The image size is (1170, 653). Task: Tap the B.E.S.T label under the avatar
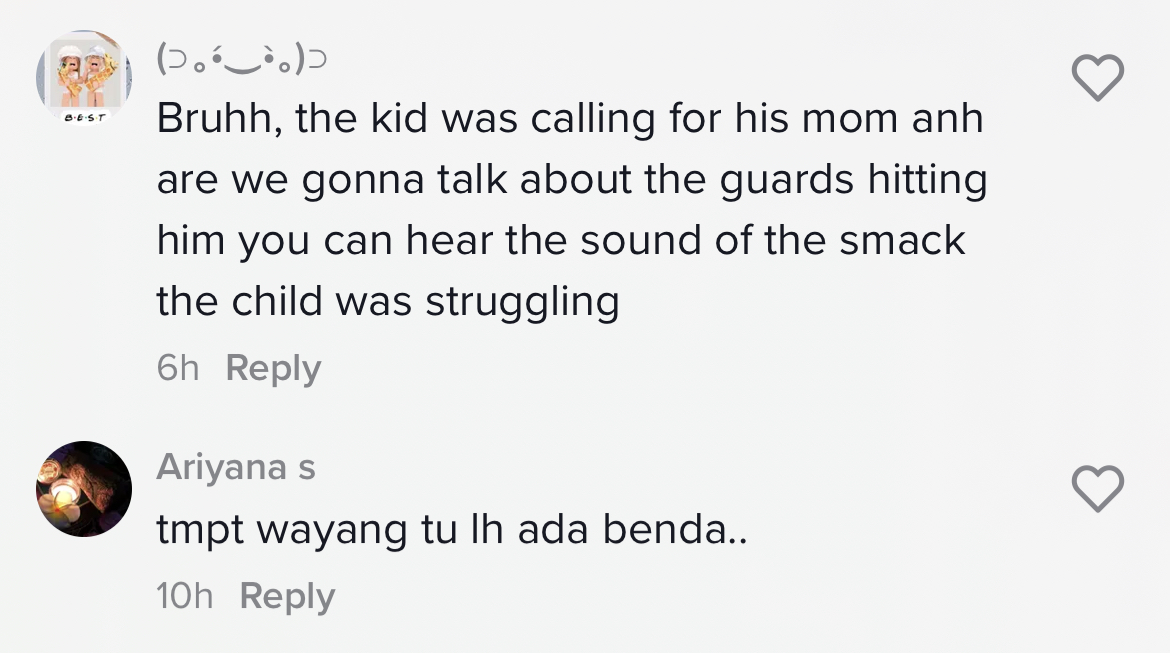(x=83, y=117)
